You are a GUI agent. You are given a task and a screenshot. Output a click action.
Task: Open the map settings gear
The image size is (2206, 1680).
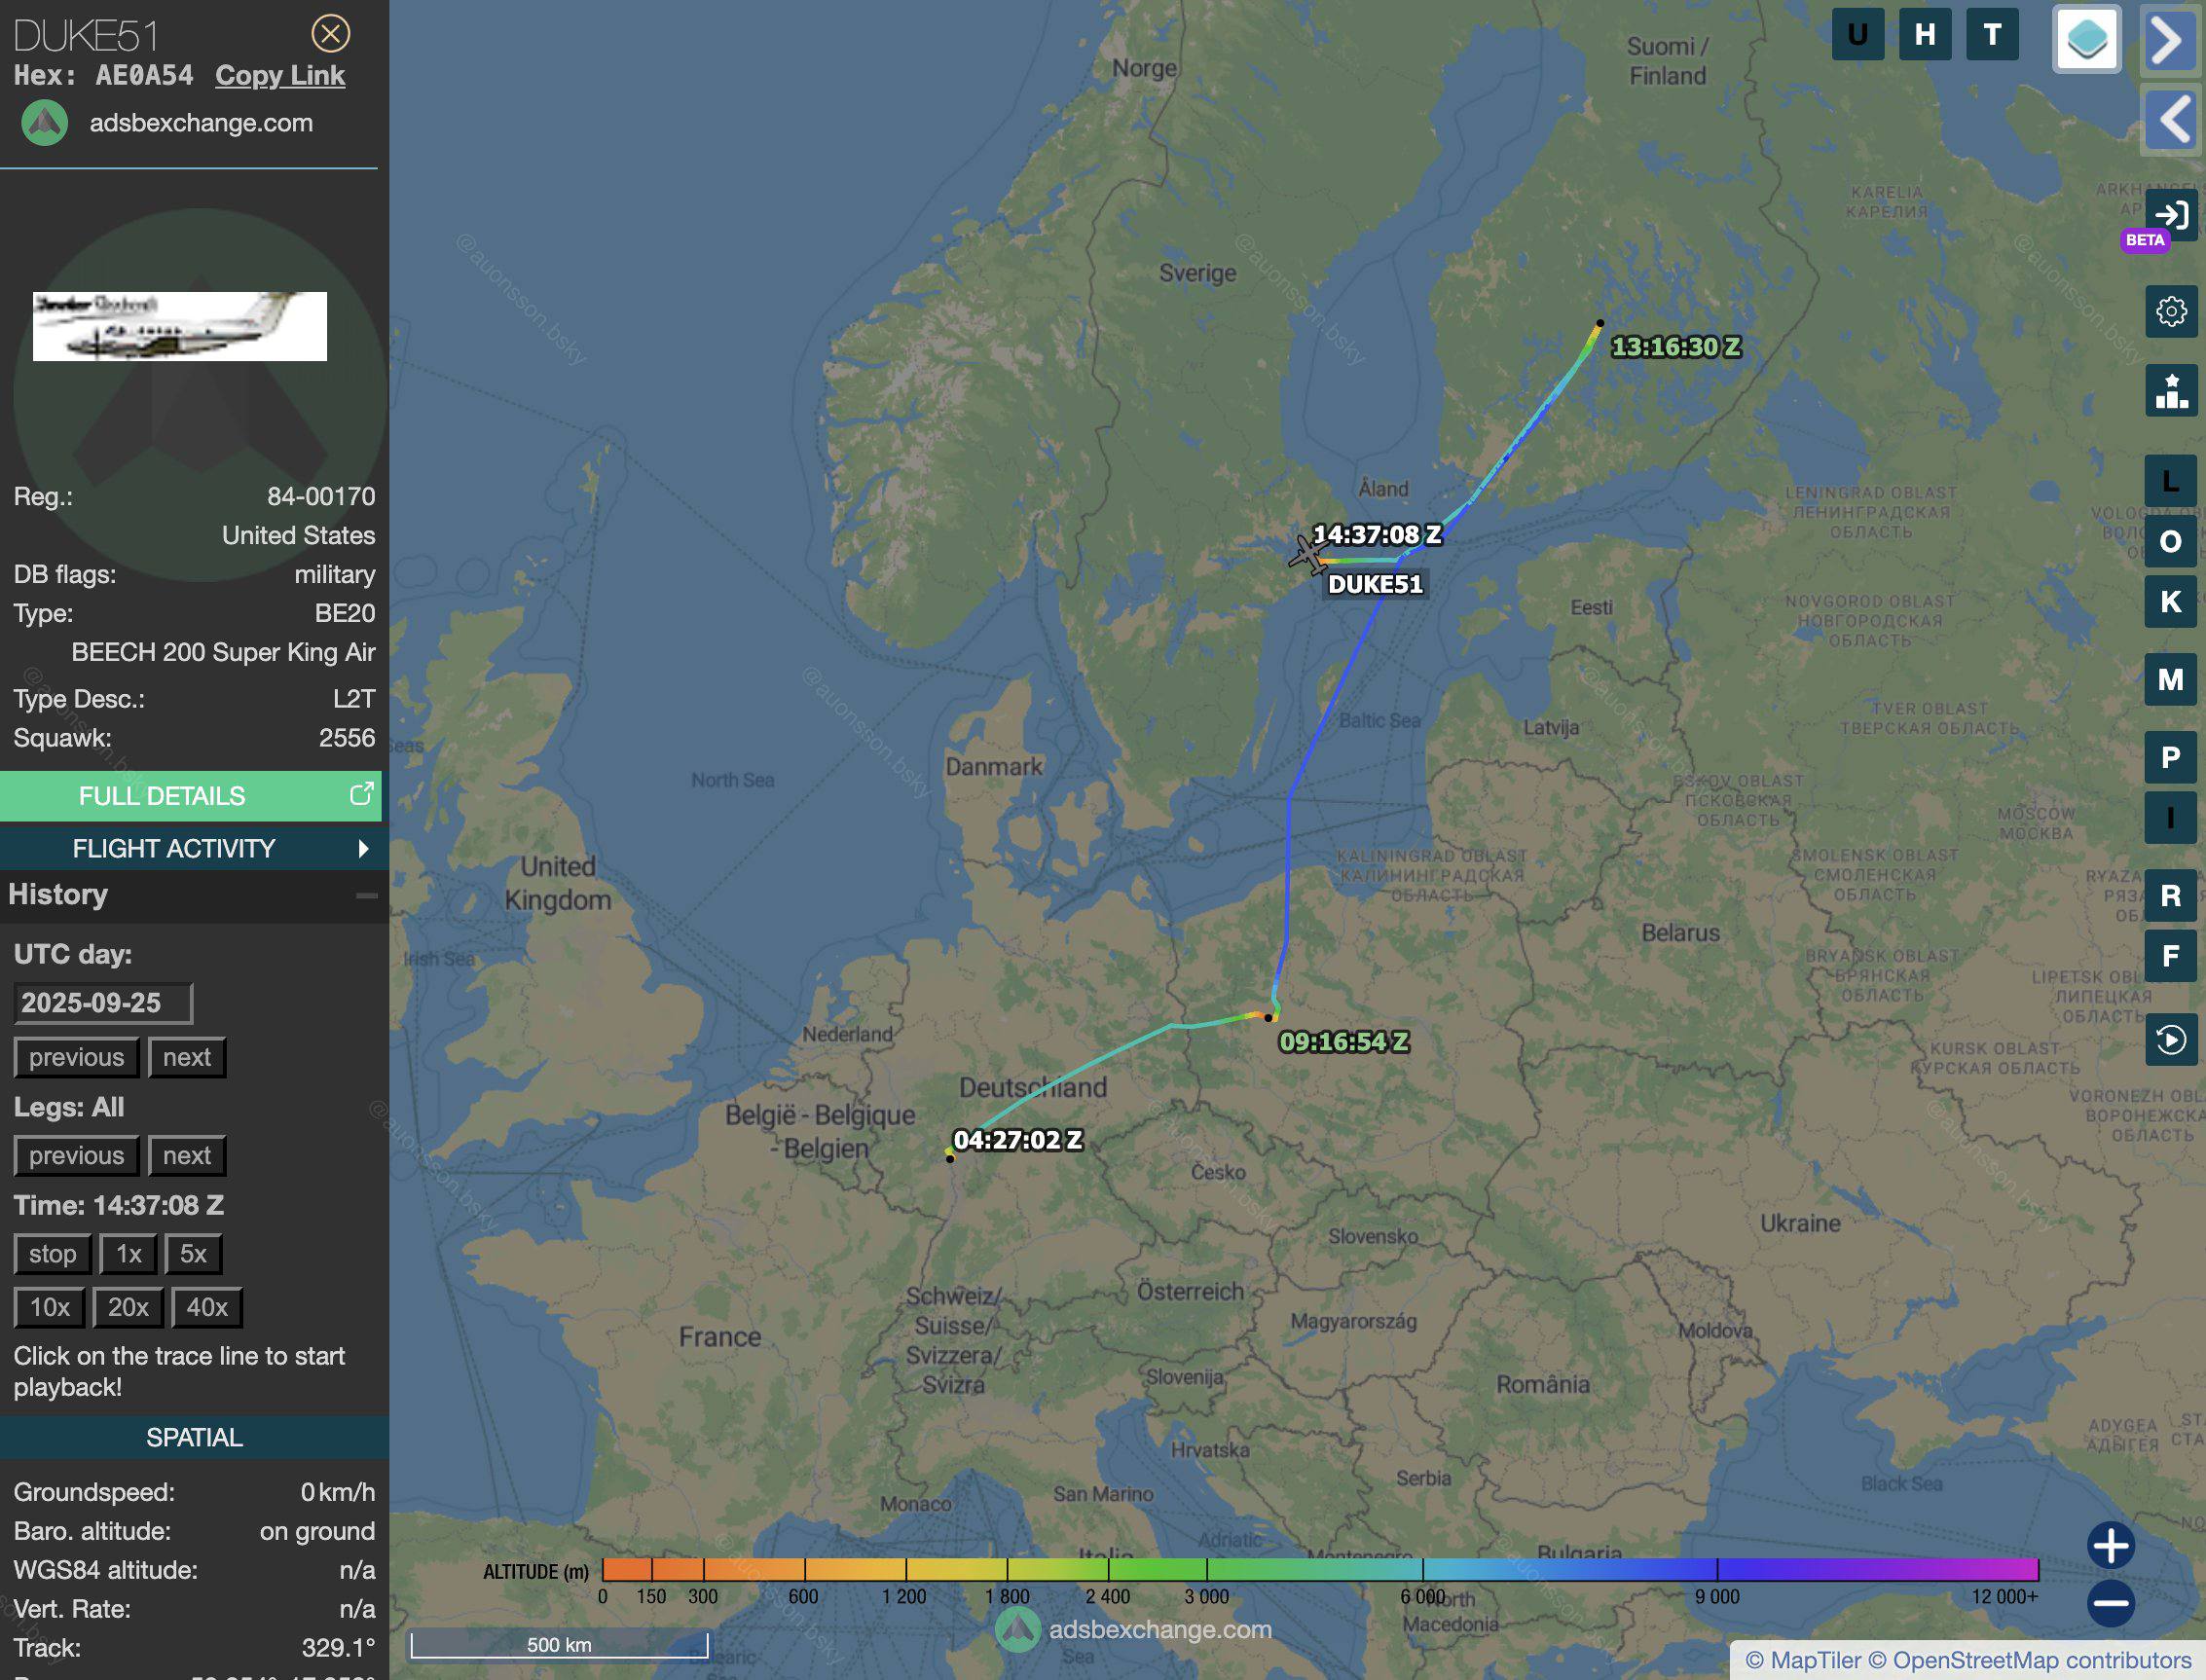(2170, 312)
